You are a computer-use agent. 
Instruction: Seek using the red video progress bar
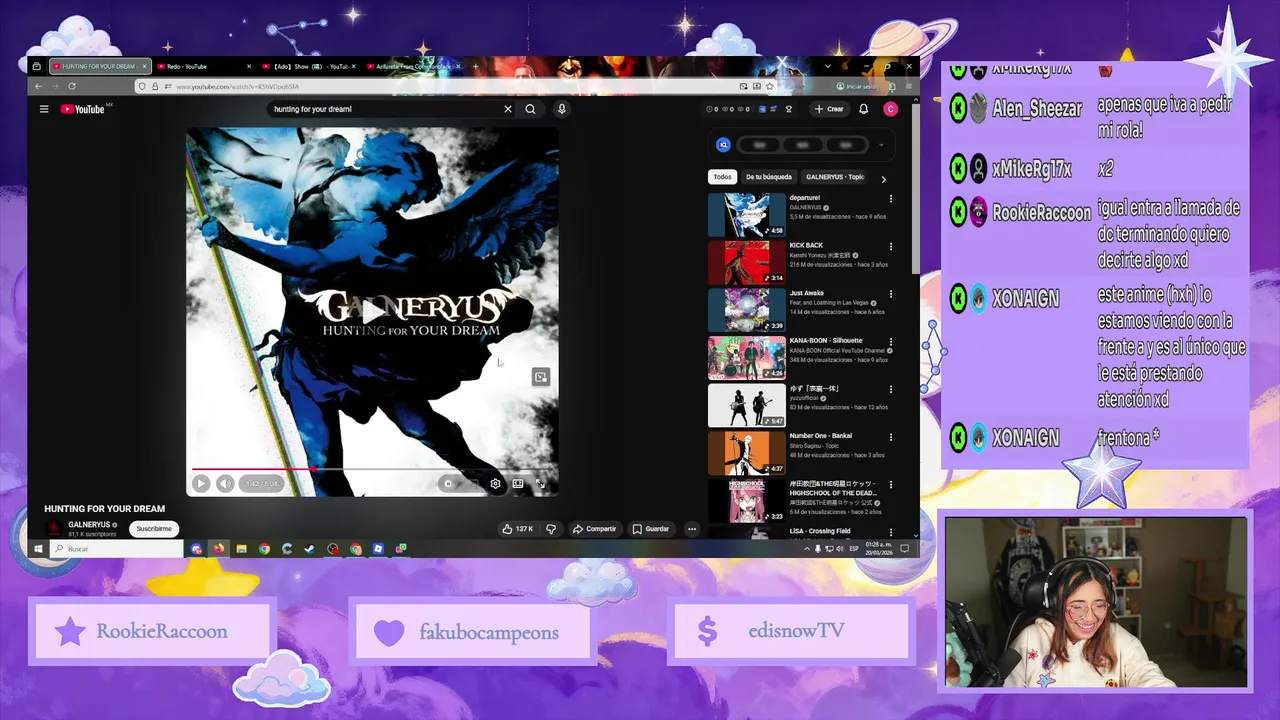[372, 468]
